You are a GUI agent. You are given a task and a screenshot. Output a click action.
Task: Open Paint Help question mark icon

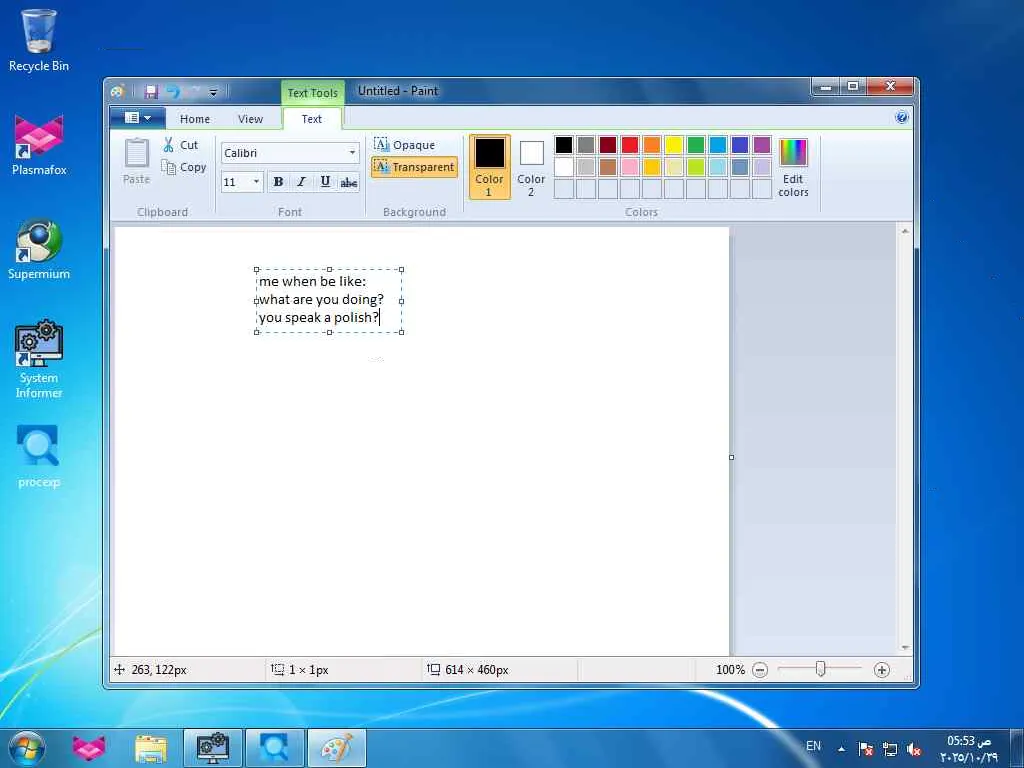(902, 118)
